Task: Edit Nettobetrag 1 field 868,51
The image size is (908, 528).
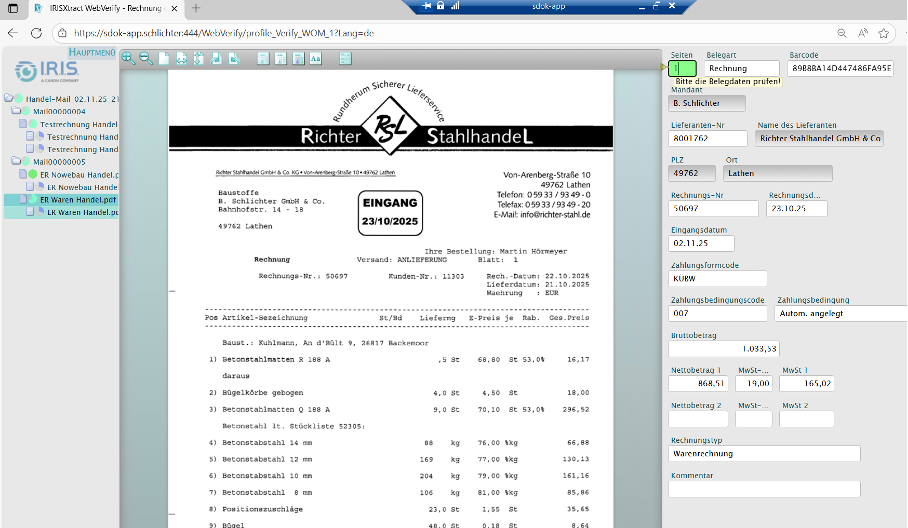Action: [698, 383]
